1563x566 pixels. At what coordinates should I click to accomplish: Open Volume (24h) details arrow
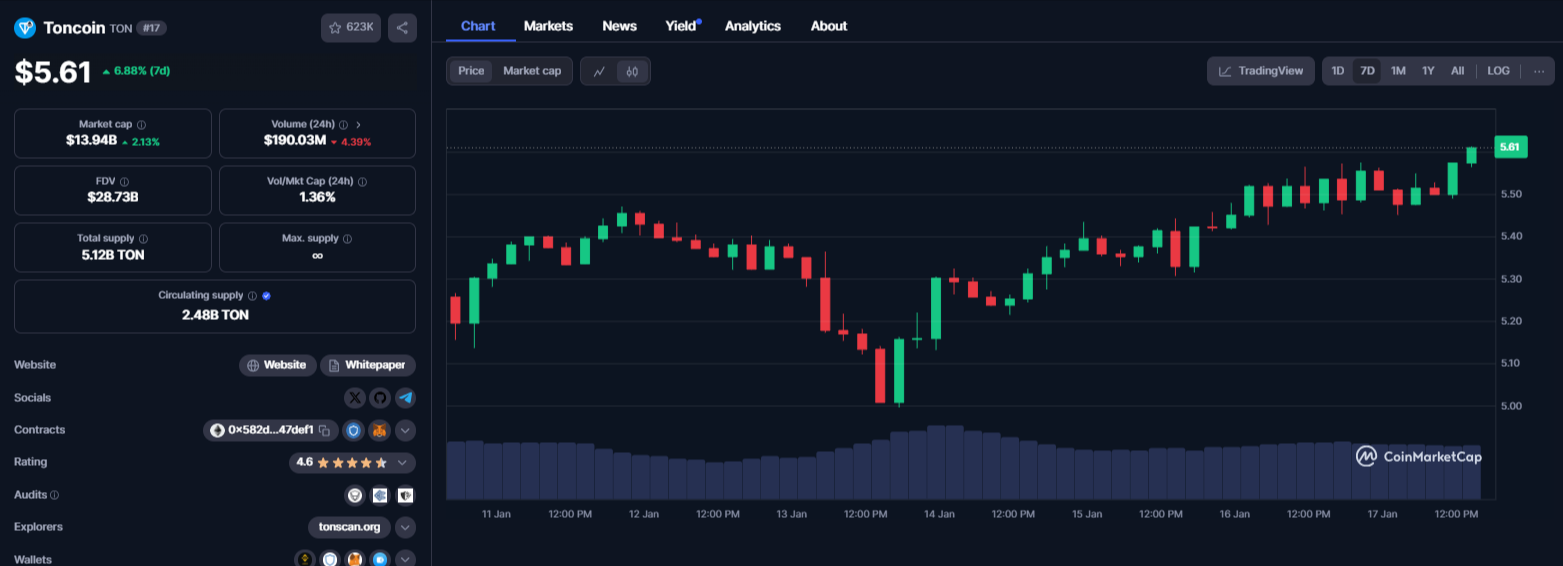click(x=358, y=125)
